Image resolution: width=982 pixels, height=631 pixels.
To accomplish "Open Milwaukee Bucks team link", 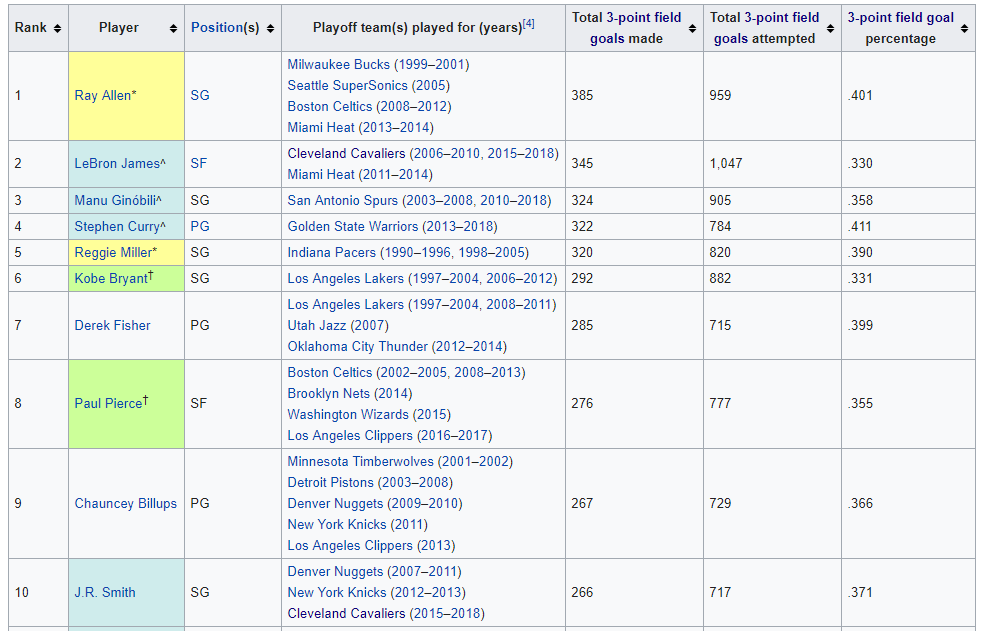I will 338,64.
